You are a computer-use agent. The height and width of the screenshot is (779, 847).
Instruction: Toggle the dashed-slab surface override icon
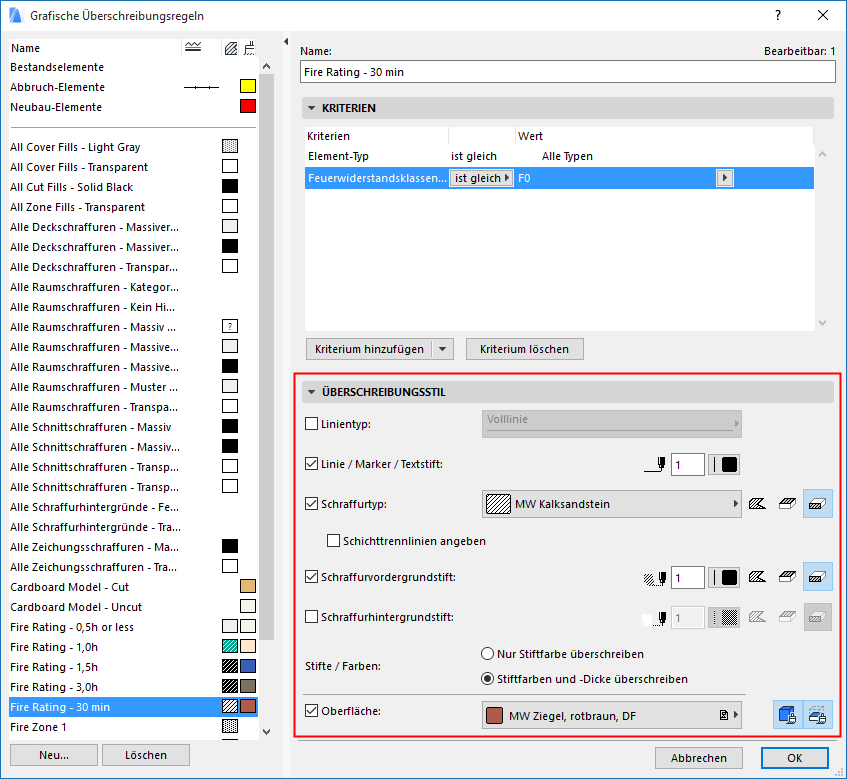818,715
